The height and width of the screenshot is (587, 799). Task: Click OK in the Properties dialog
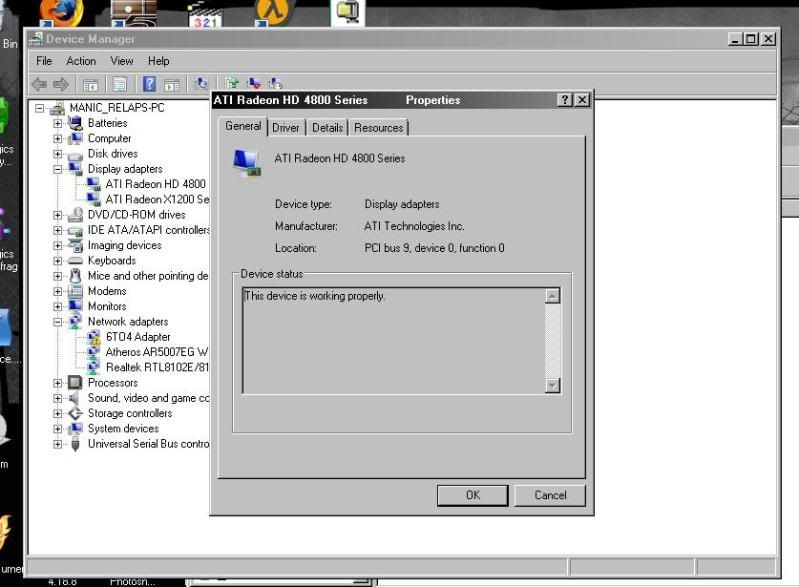[x=472, y=495]
